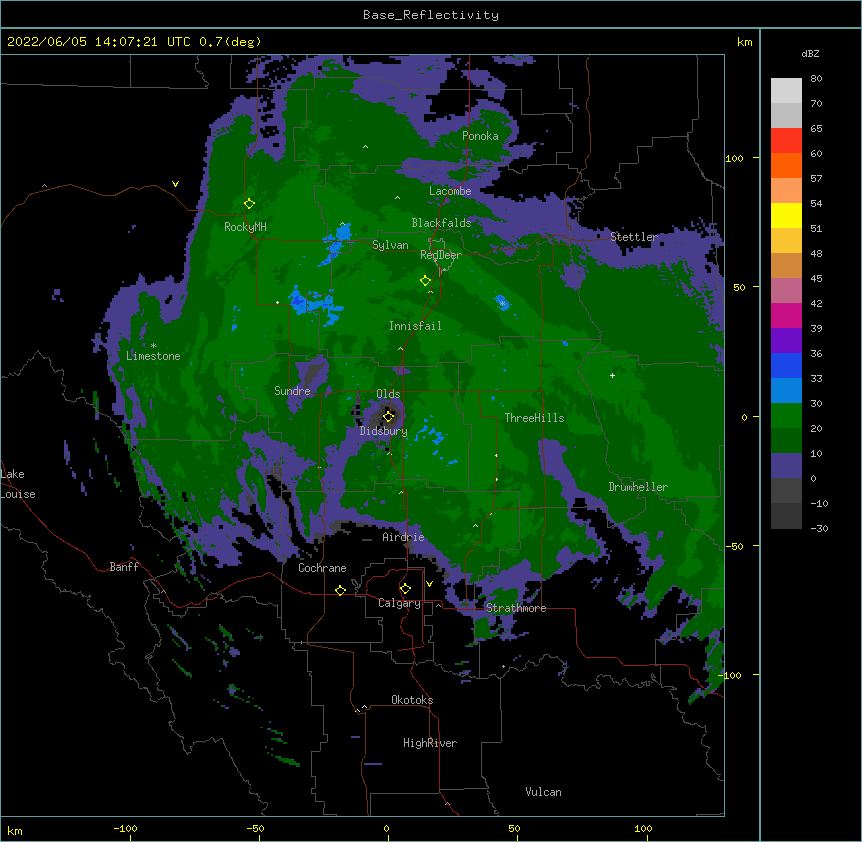Click the HighRiver label
This screenshot has width=862, height=842.
point(430,743)
